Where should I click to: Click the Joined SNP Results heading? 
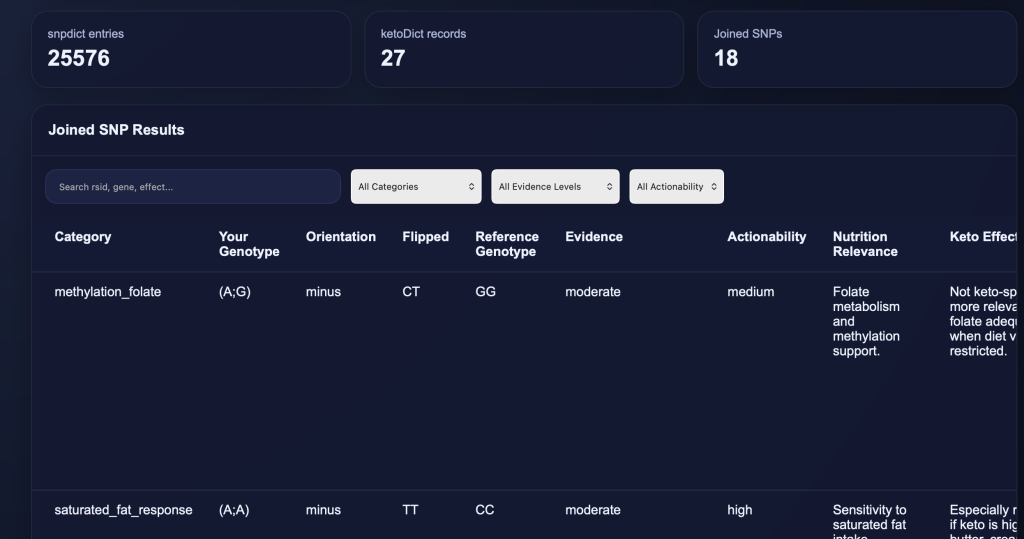pos(116,130)
